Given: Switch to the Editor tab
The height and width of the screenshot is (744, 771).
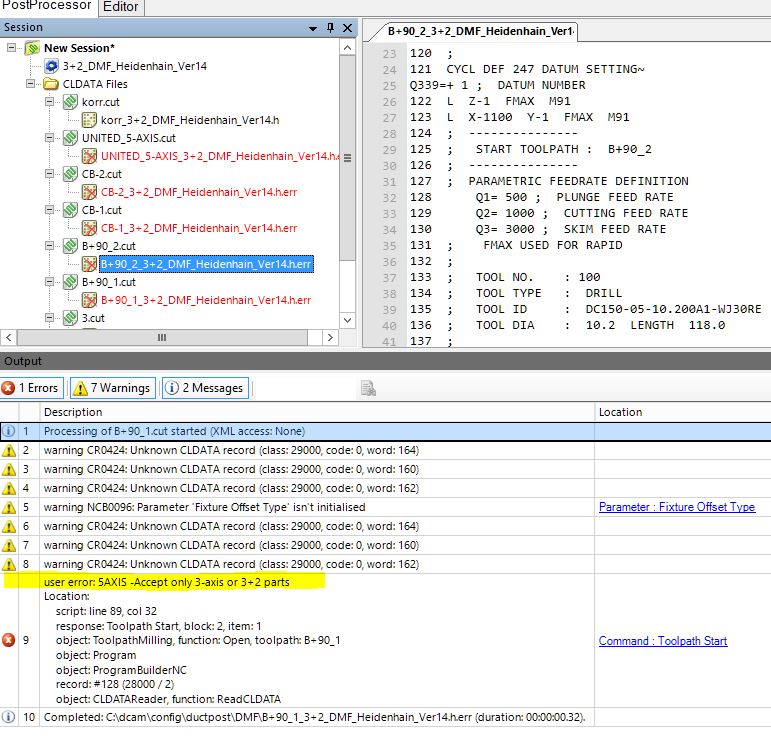Looking at the screenshot, I should pyautogui.click(x=120, y=7).
